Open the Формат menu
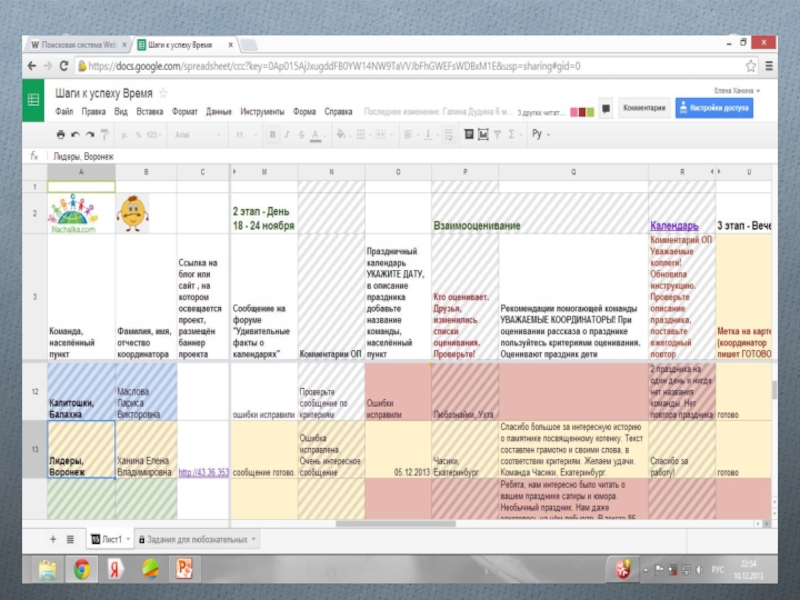The width and height of the screenshot is (800, 600). [184, 112]
